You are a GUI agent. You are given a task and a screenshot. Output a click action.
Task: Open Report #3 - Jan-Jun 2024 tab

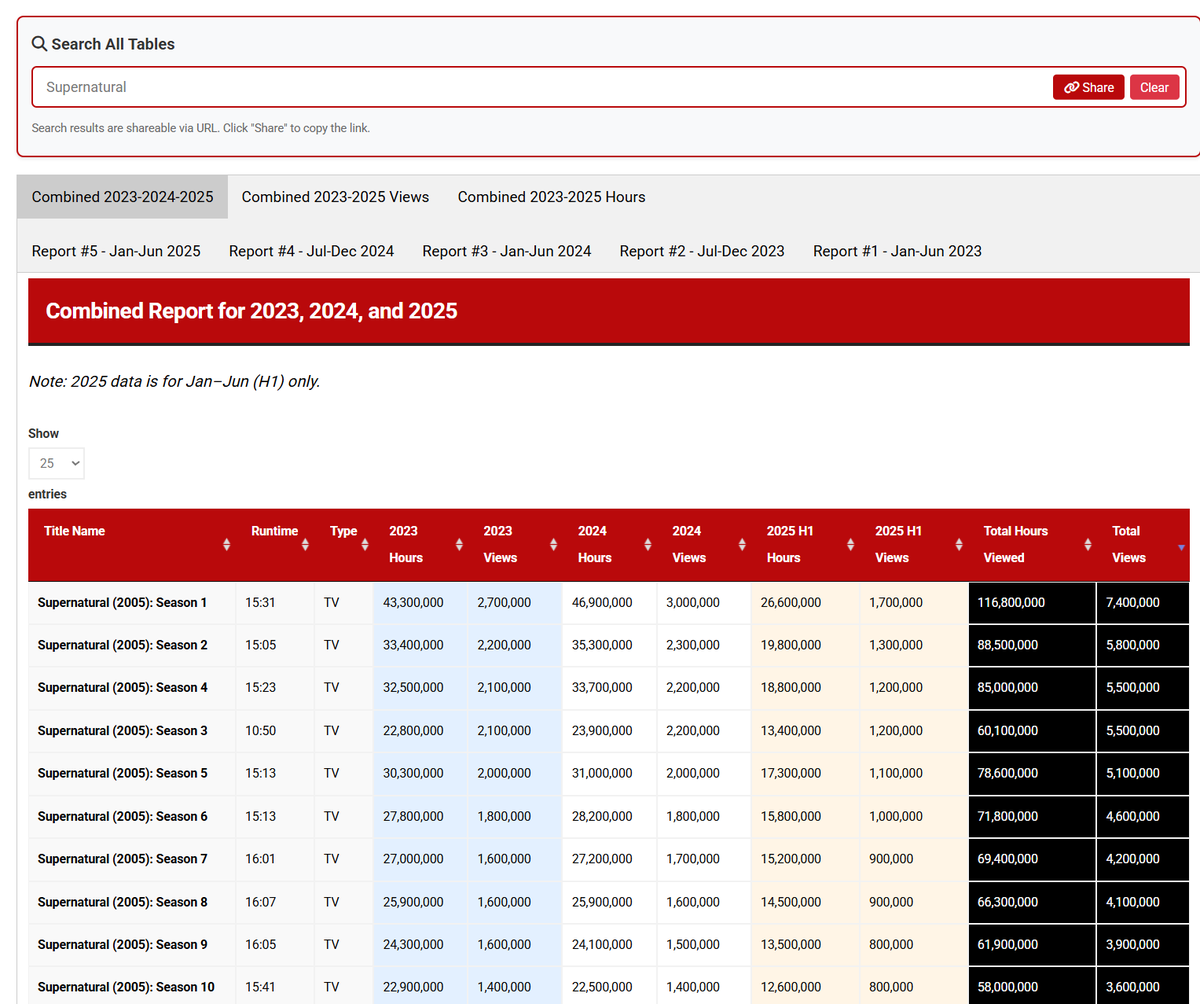coord(506,251)
